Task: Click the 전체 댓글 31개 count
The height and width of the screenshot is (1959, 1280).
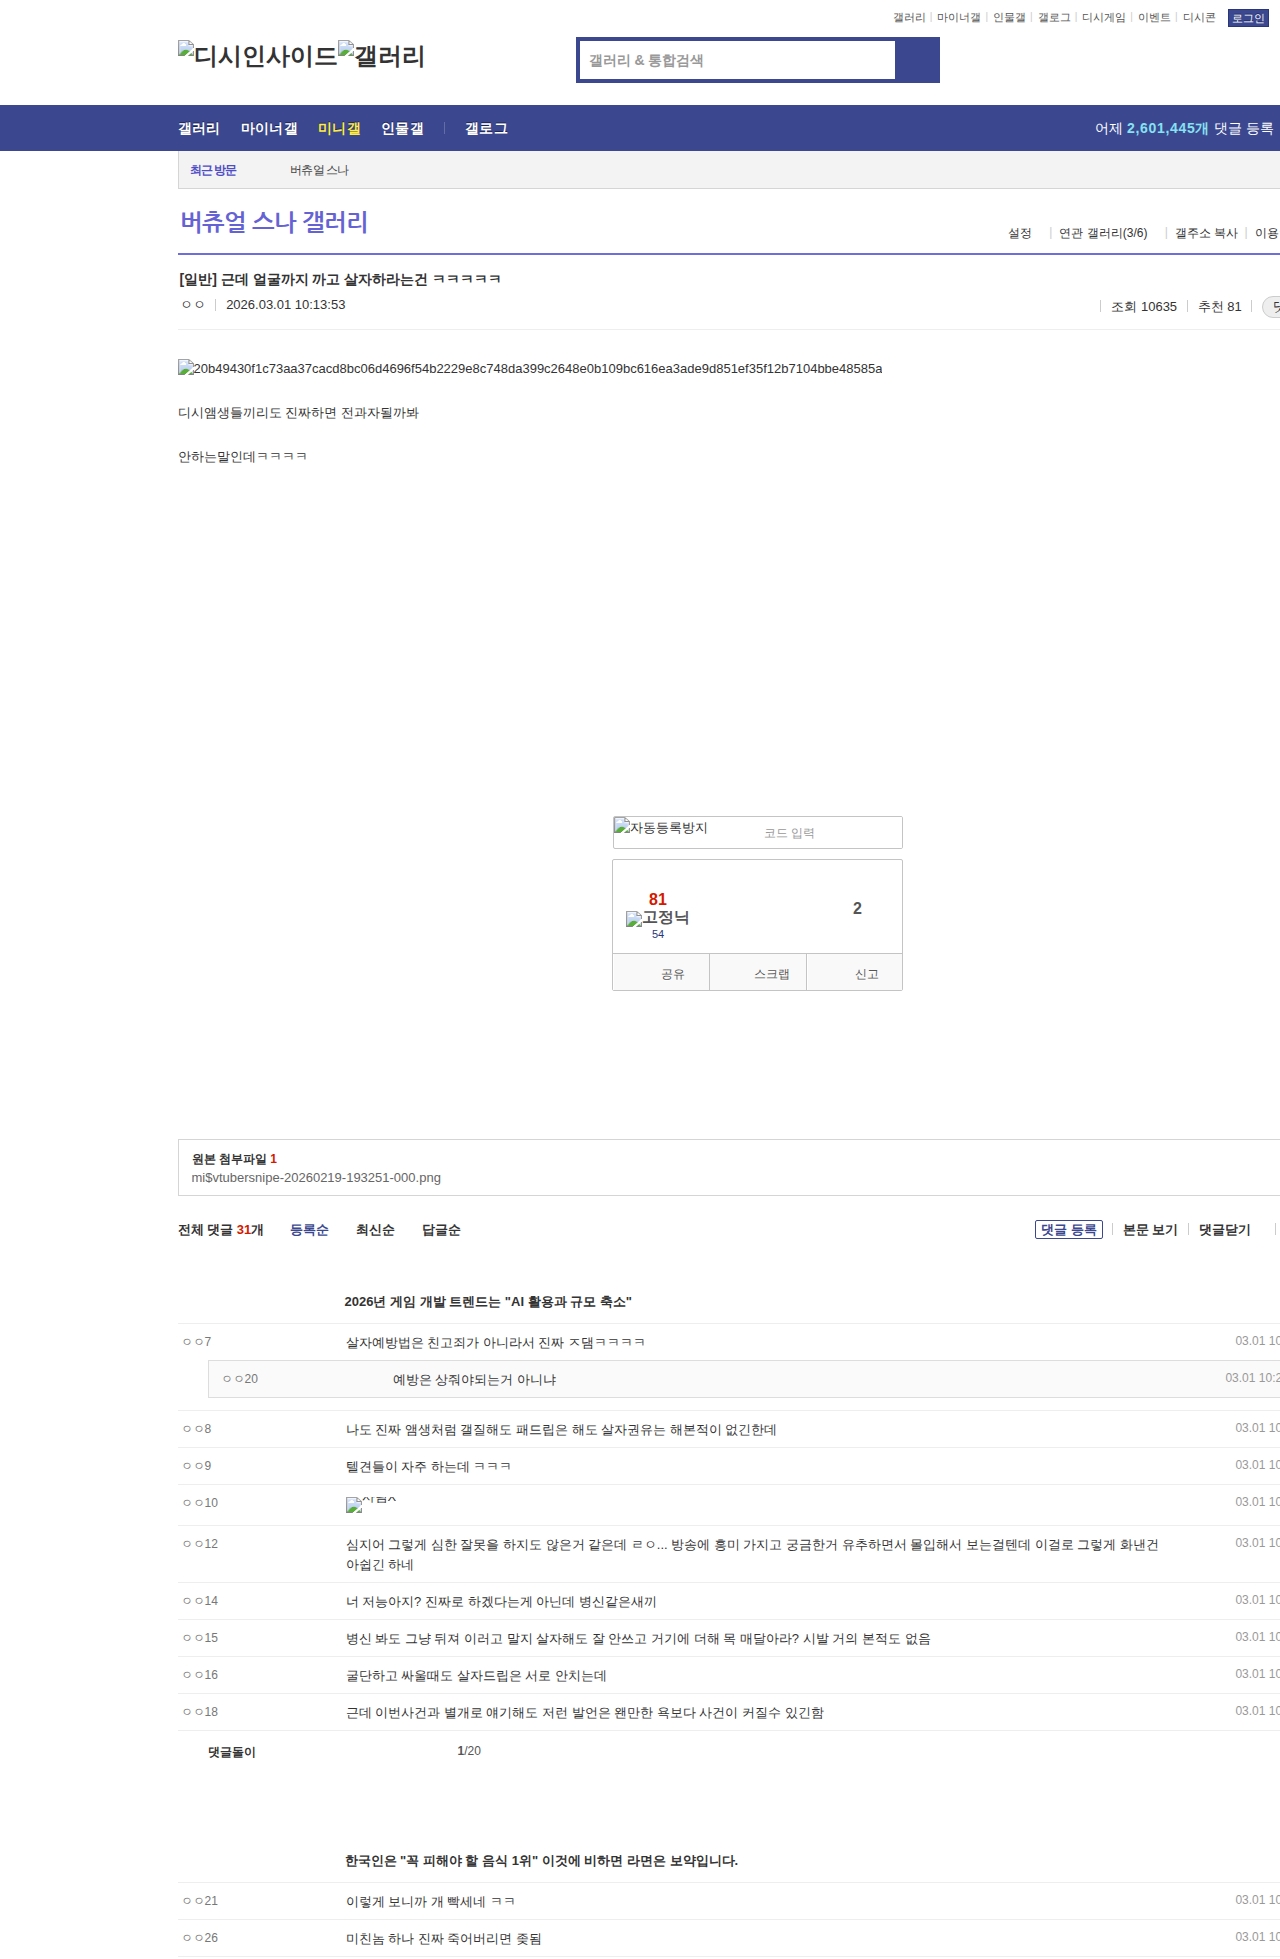Action: (221, 1230)
